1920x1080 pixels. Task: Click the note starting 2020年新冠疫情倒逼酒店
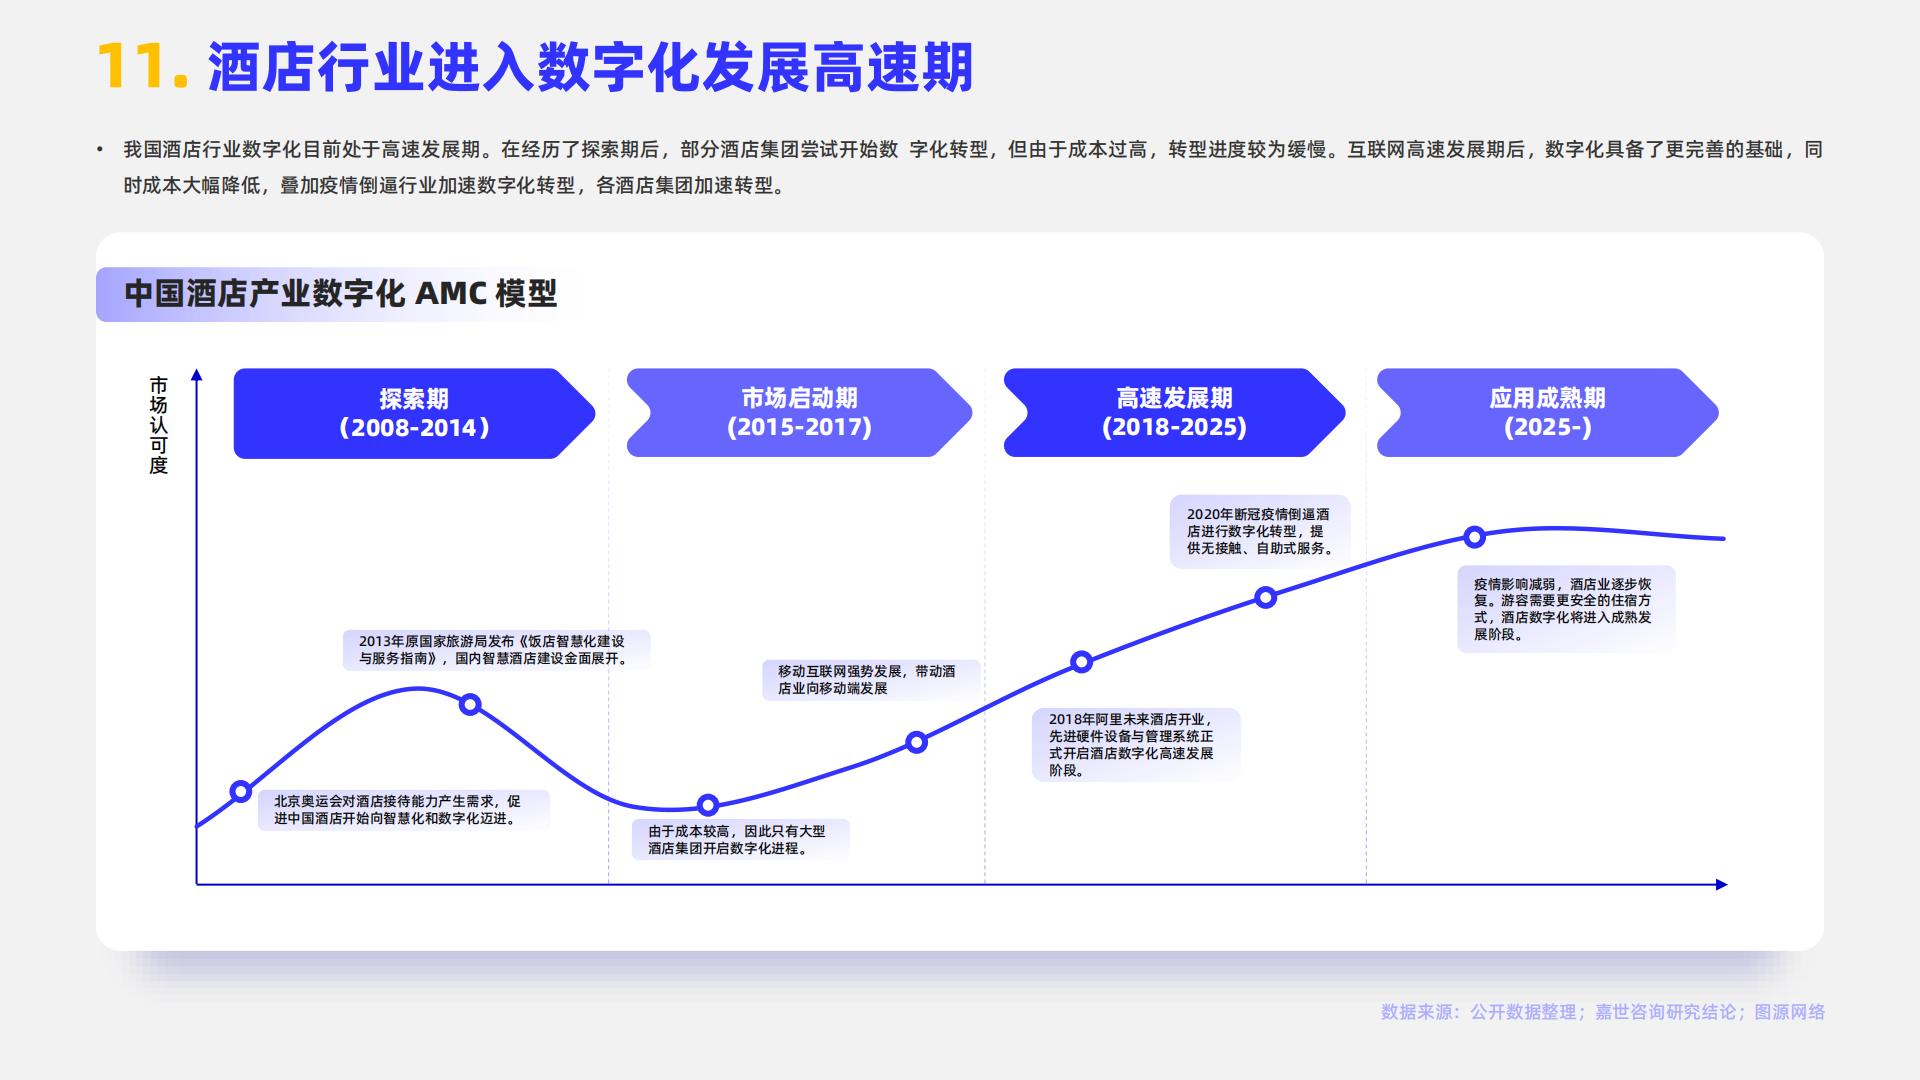click(1260, 531)
